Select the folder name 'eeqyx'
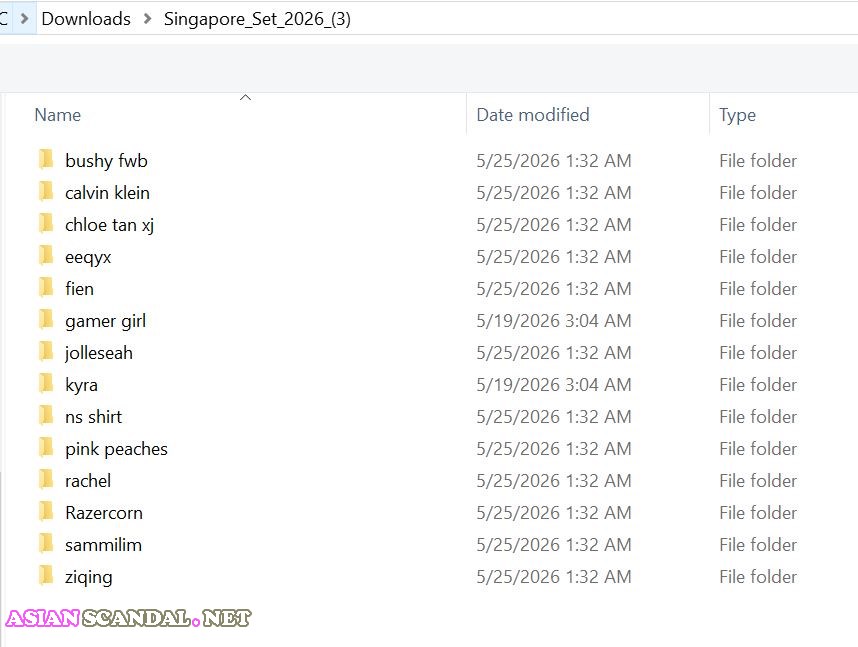 (x=88, y=257)
